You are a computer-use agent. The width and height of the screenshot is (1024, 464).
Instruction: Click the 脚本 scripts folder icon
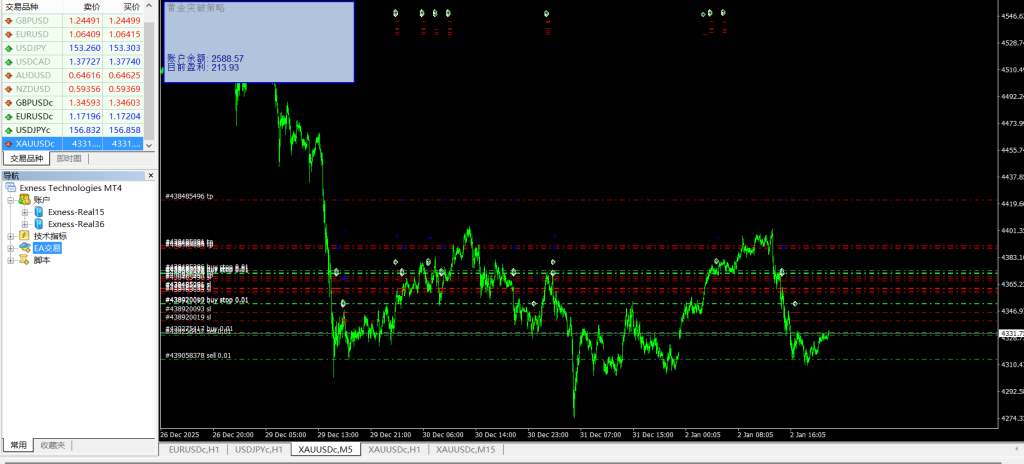(x=24, y=260)
